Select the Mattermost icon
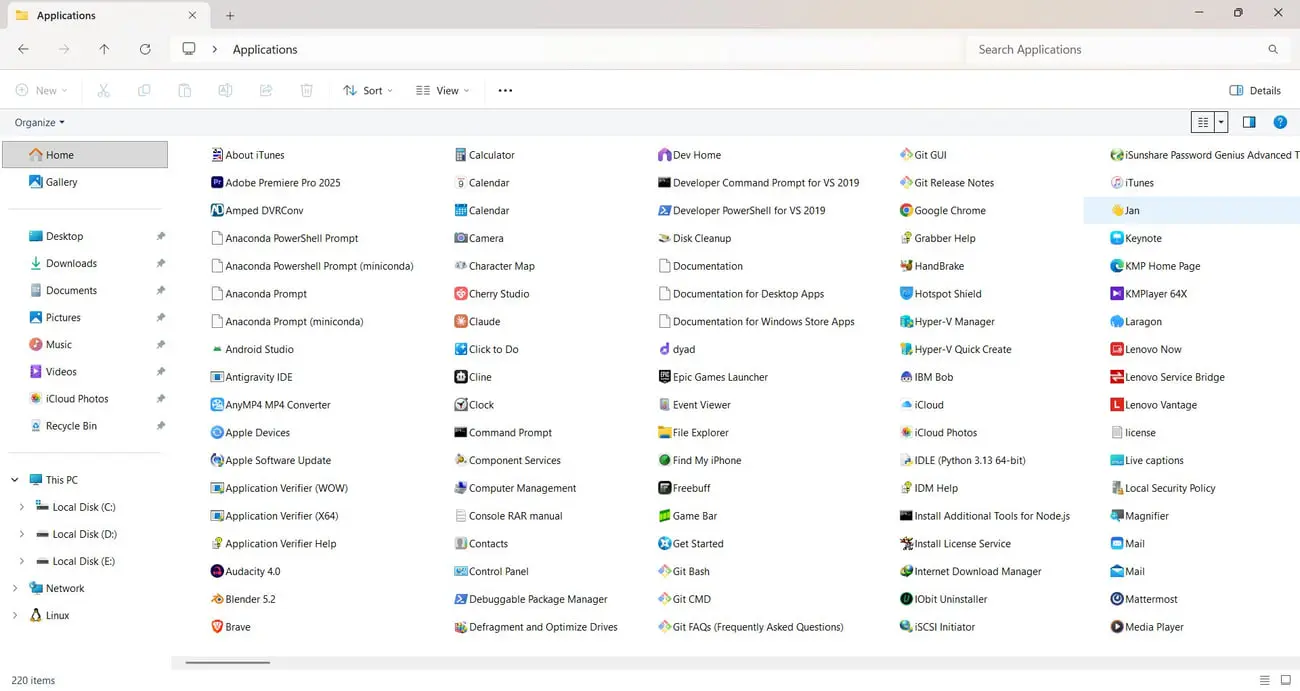Image resolution: width=1300 pixels, height=691 pixels. (1117, 600)
